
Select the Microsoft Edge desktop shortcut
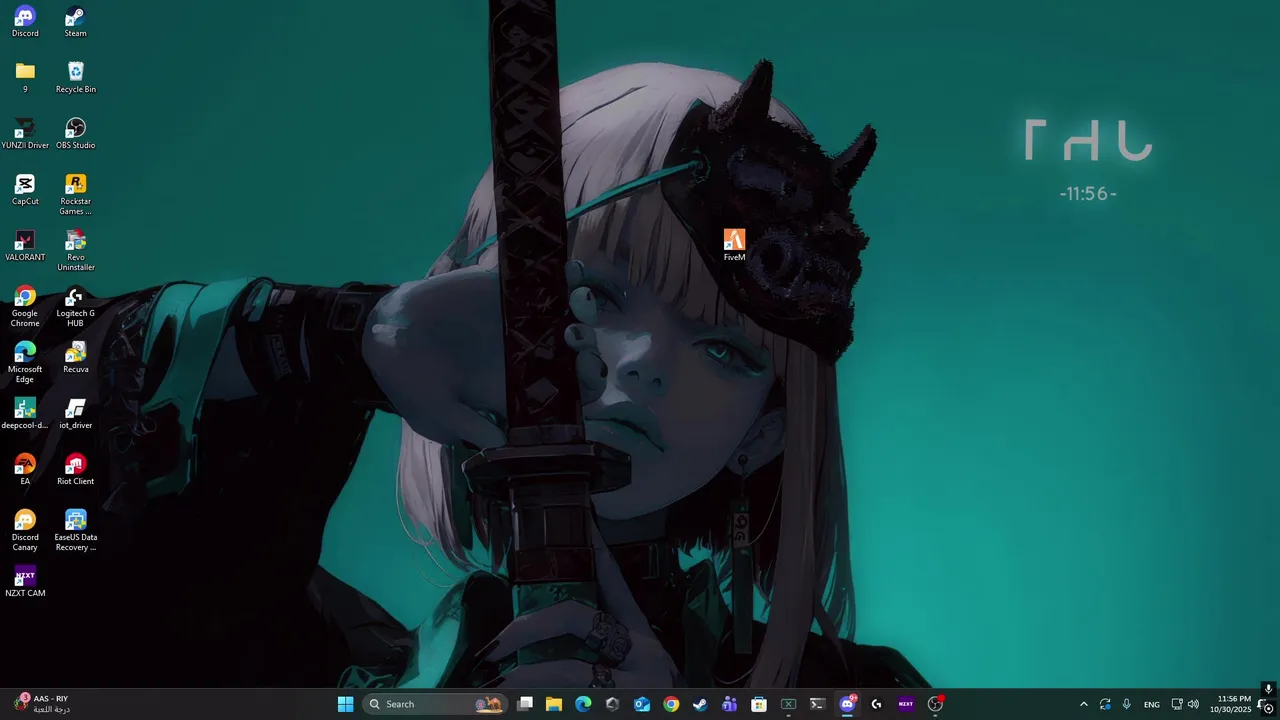25,363
